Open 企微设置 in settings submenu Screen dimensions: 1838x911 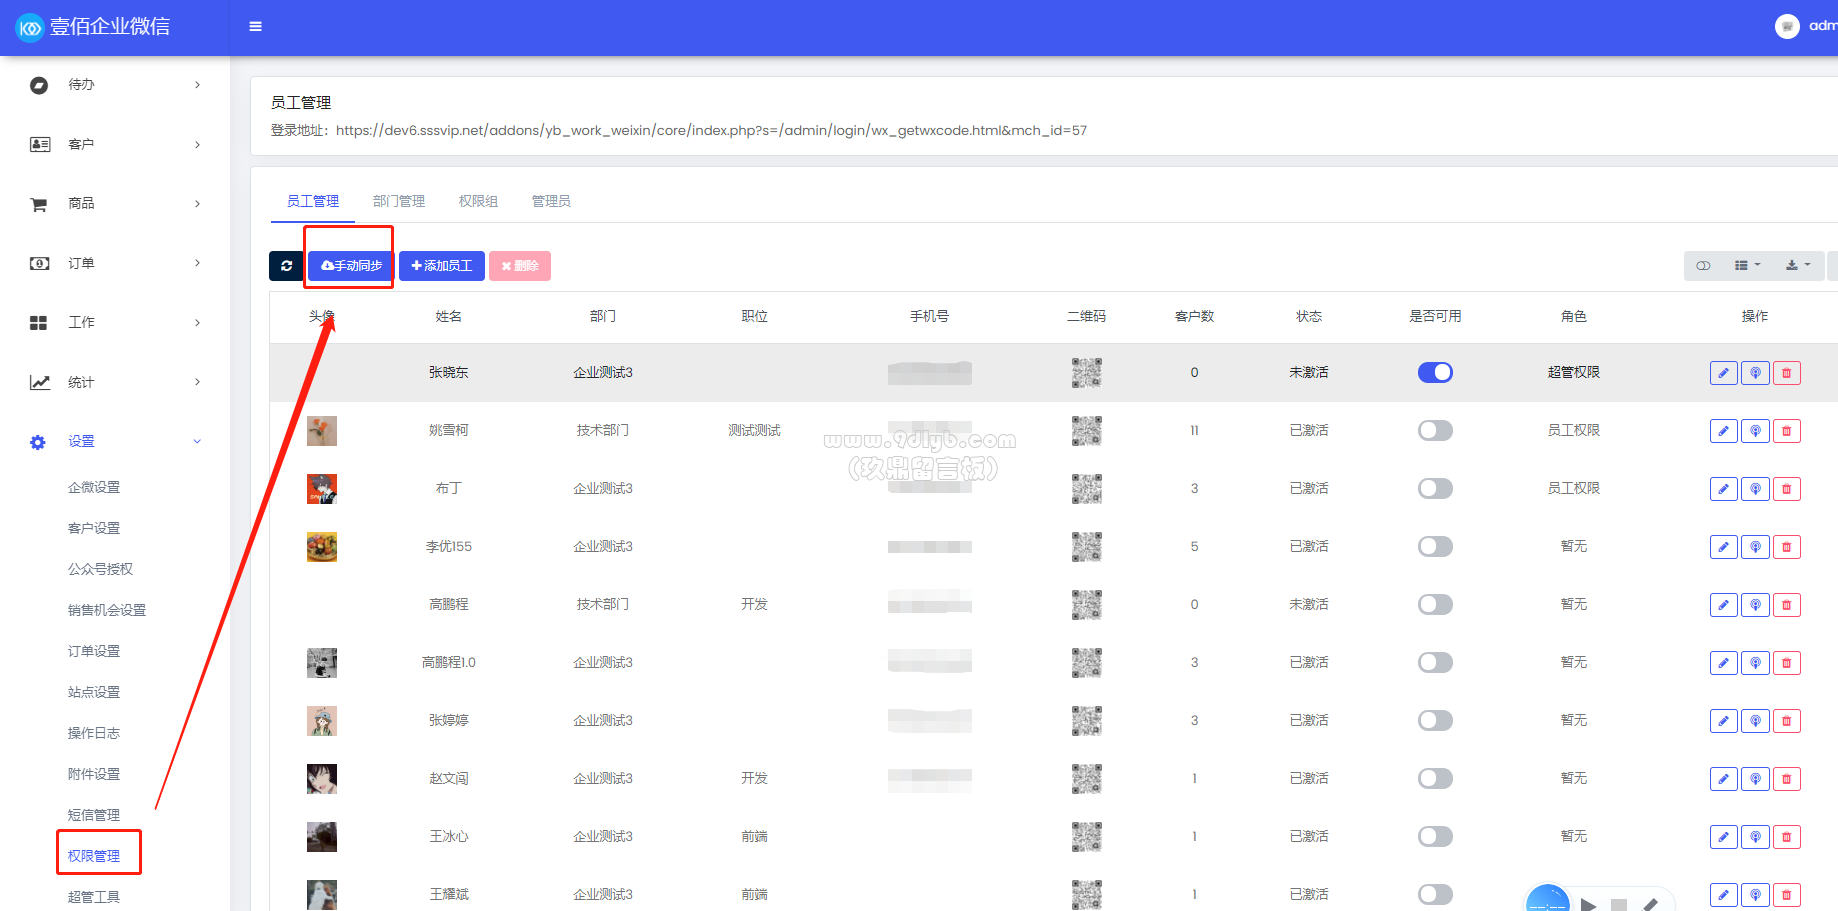click(x=94, y=487)
